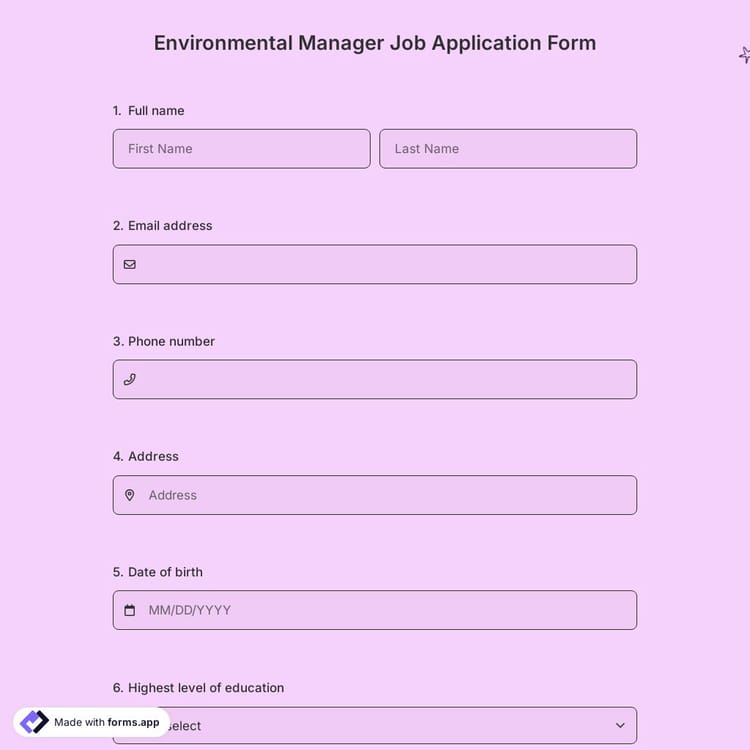
Task: Click the location pin icon
Action: pos(129,495)
